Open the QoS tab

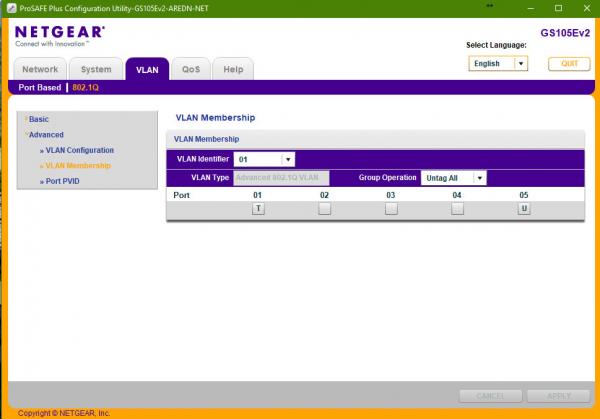pos(191,69)
